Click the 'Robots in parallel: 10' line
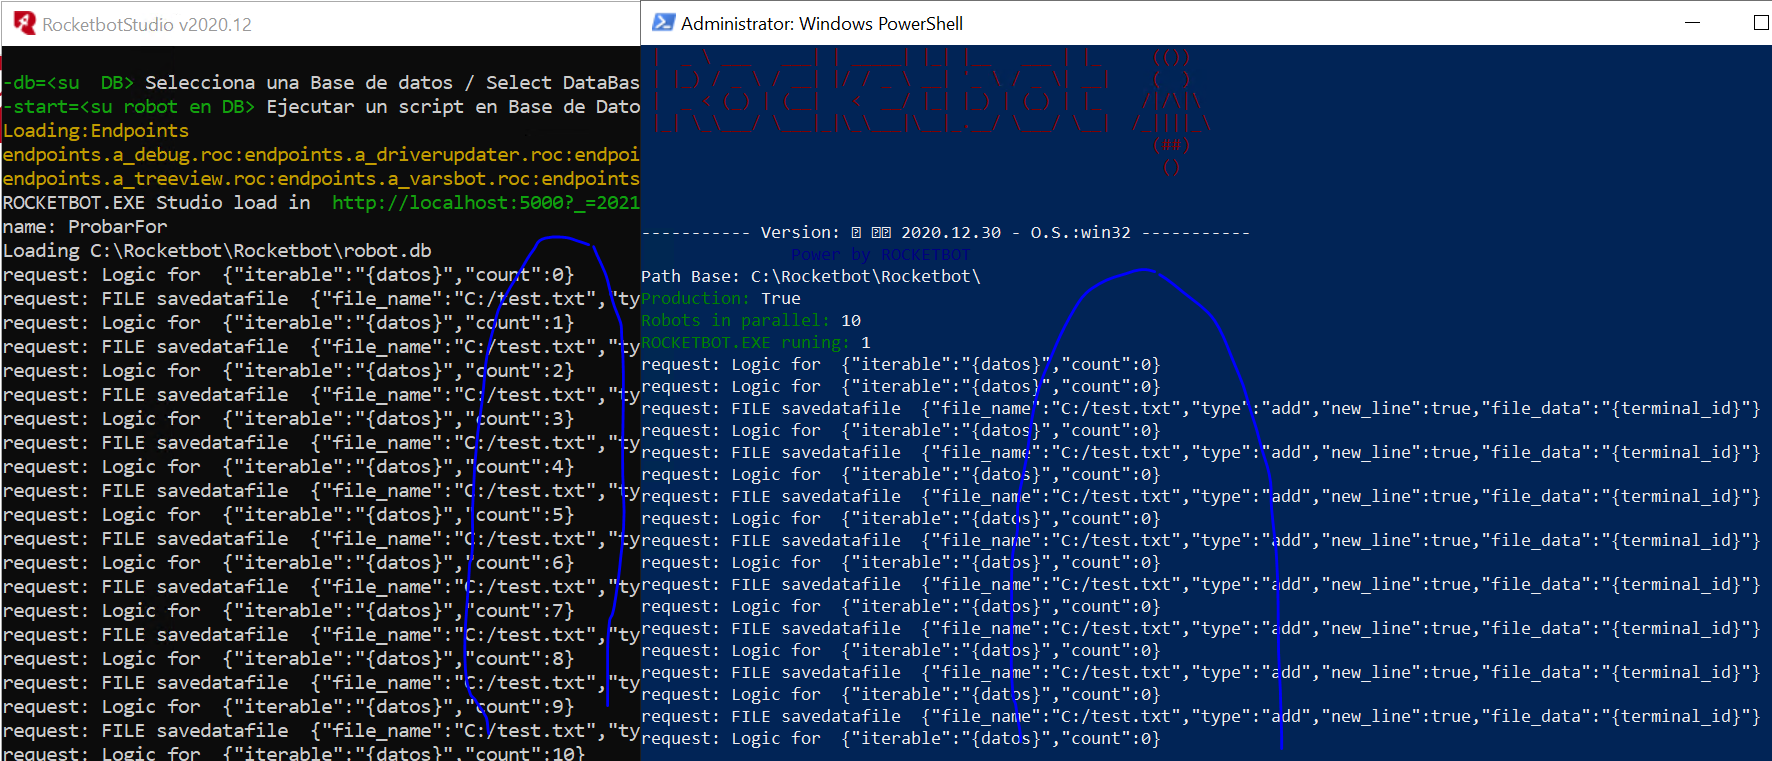Viewport: 1772px width, 761px height. click(750, 320)
